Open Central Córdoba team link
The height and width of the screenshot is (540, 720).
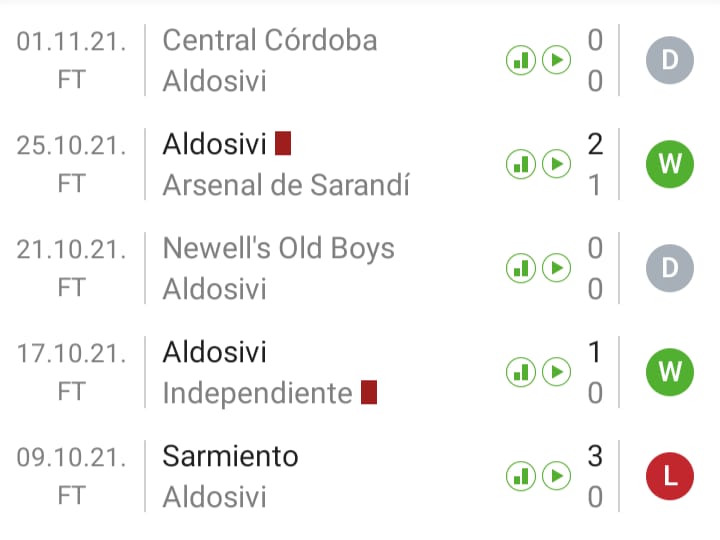[270, 40]
